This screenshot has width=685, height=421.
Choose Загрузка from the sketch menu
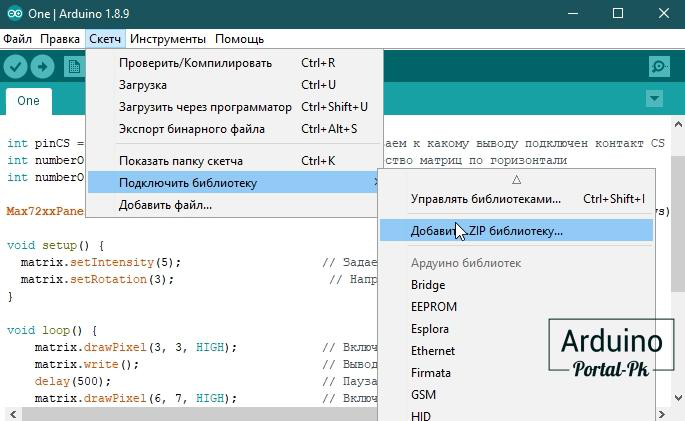tap(235, 85)
